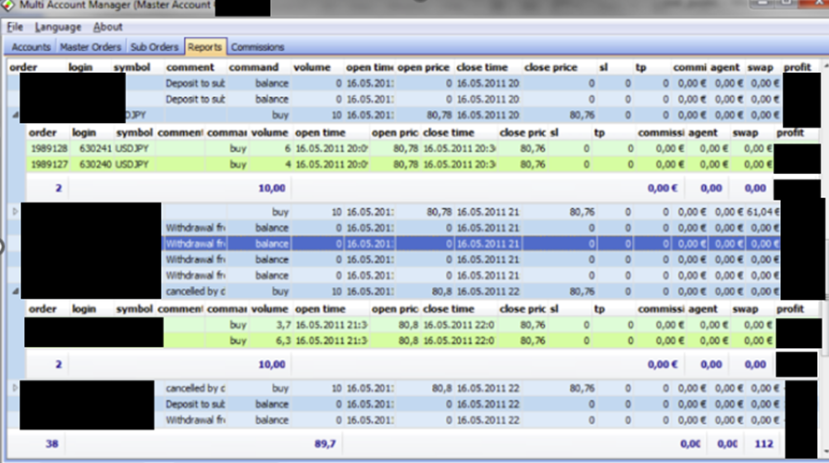Open the Commissions tab
Screen dimensions: 829x463
coord(258,47)
